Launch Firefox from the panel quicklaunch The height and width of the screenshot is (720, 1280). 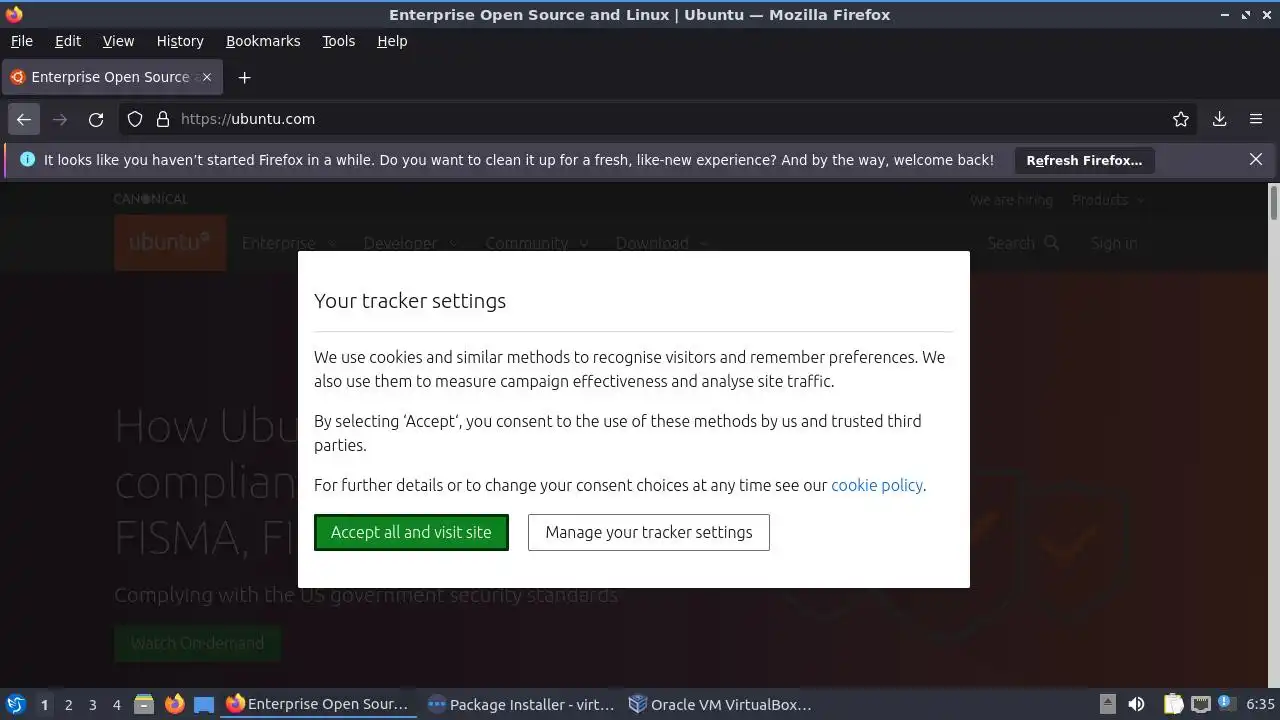coord(174,704)
